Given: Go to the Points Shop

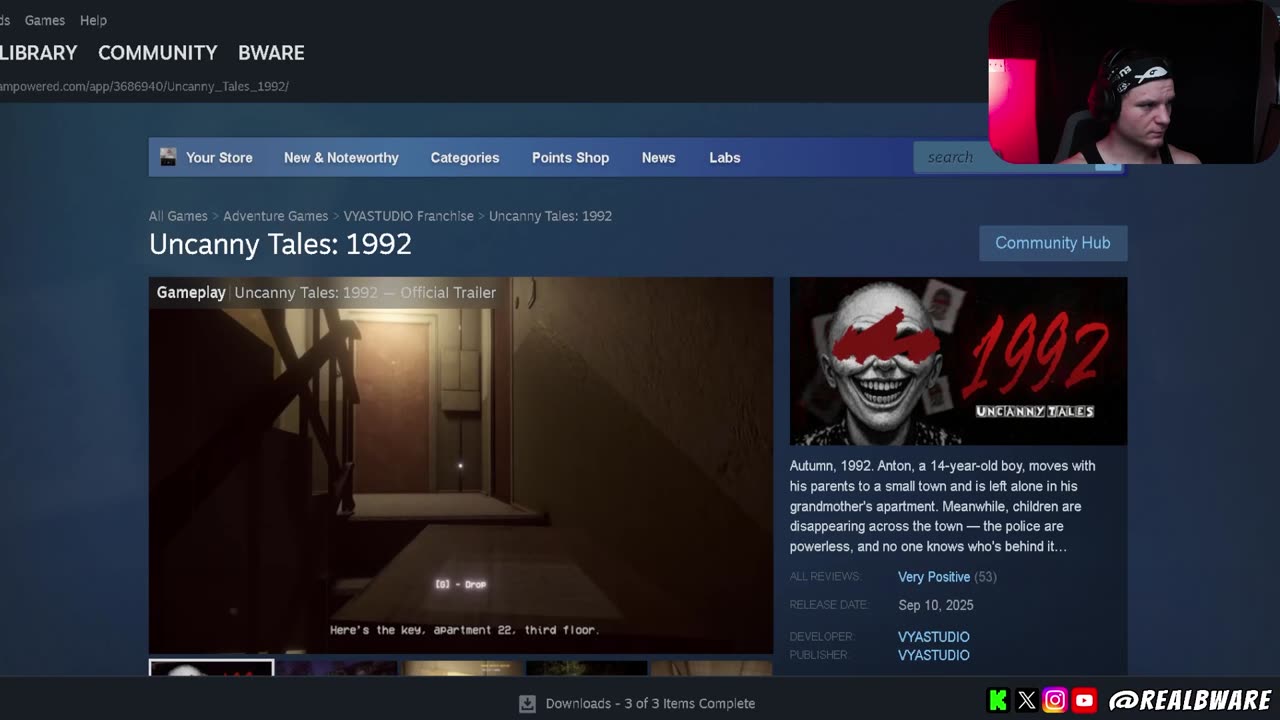Looking at the screenshot, I should tap(570, 158).
